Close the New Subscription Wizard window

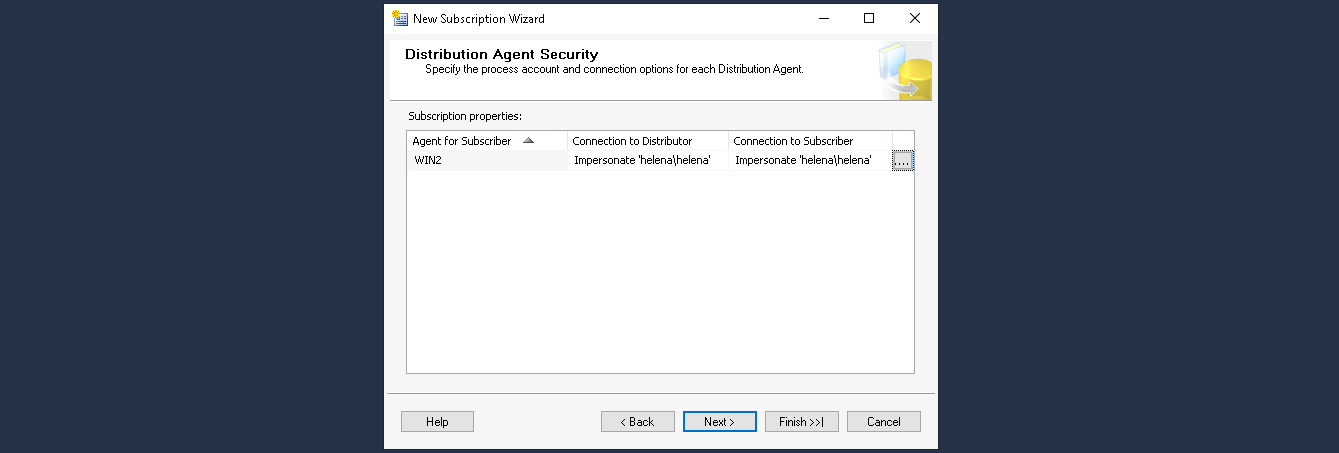point(914,18)
